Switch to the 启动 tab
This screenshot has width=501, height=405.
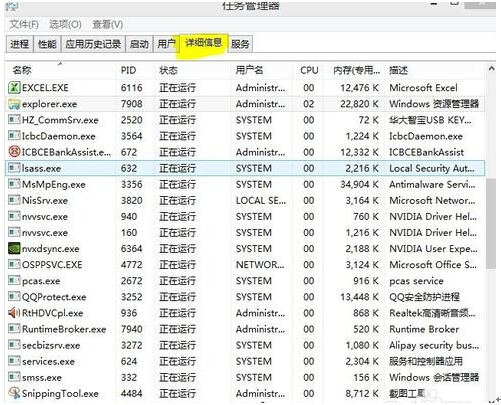click(139, 44)
